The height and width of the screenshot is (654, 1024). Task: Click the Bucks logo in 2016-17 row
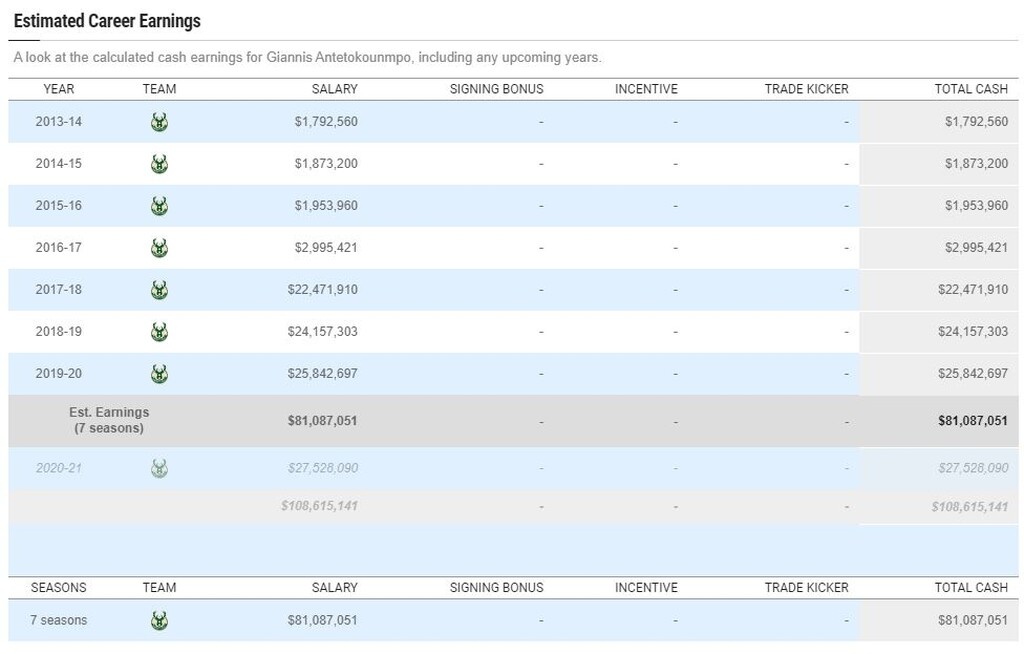pyautogui.click(x=159, y=248)
